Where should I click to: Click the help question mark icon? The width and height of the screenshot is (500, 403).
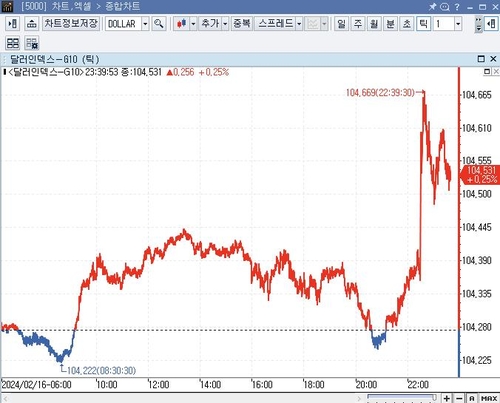point(457,6)
